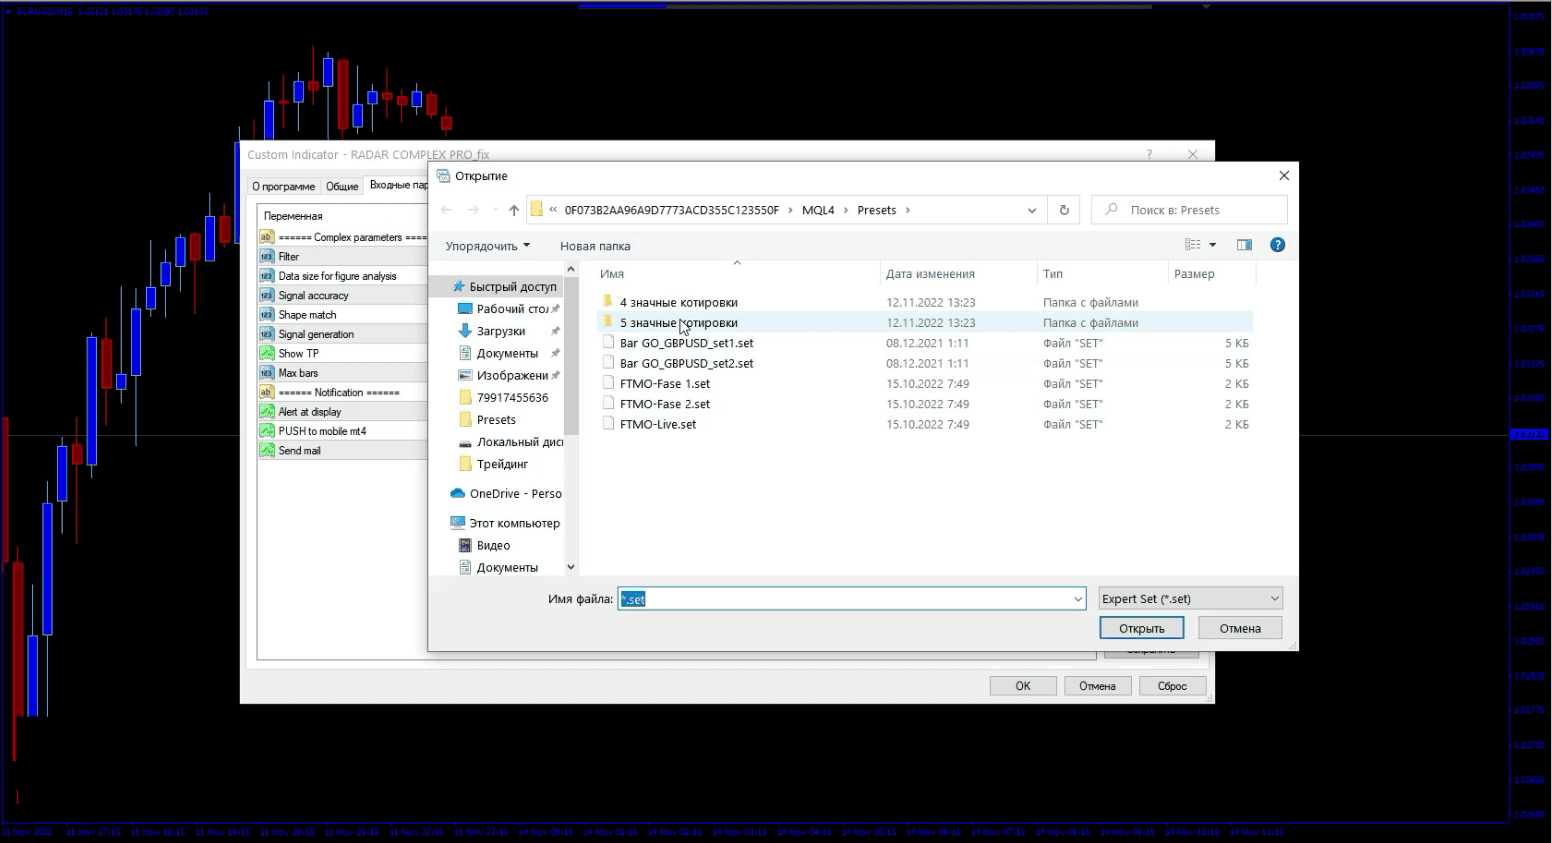
Task: Expand the file name history dropdown arrow
Action: point(1077,599)
